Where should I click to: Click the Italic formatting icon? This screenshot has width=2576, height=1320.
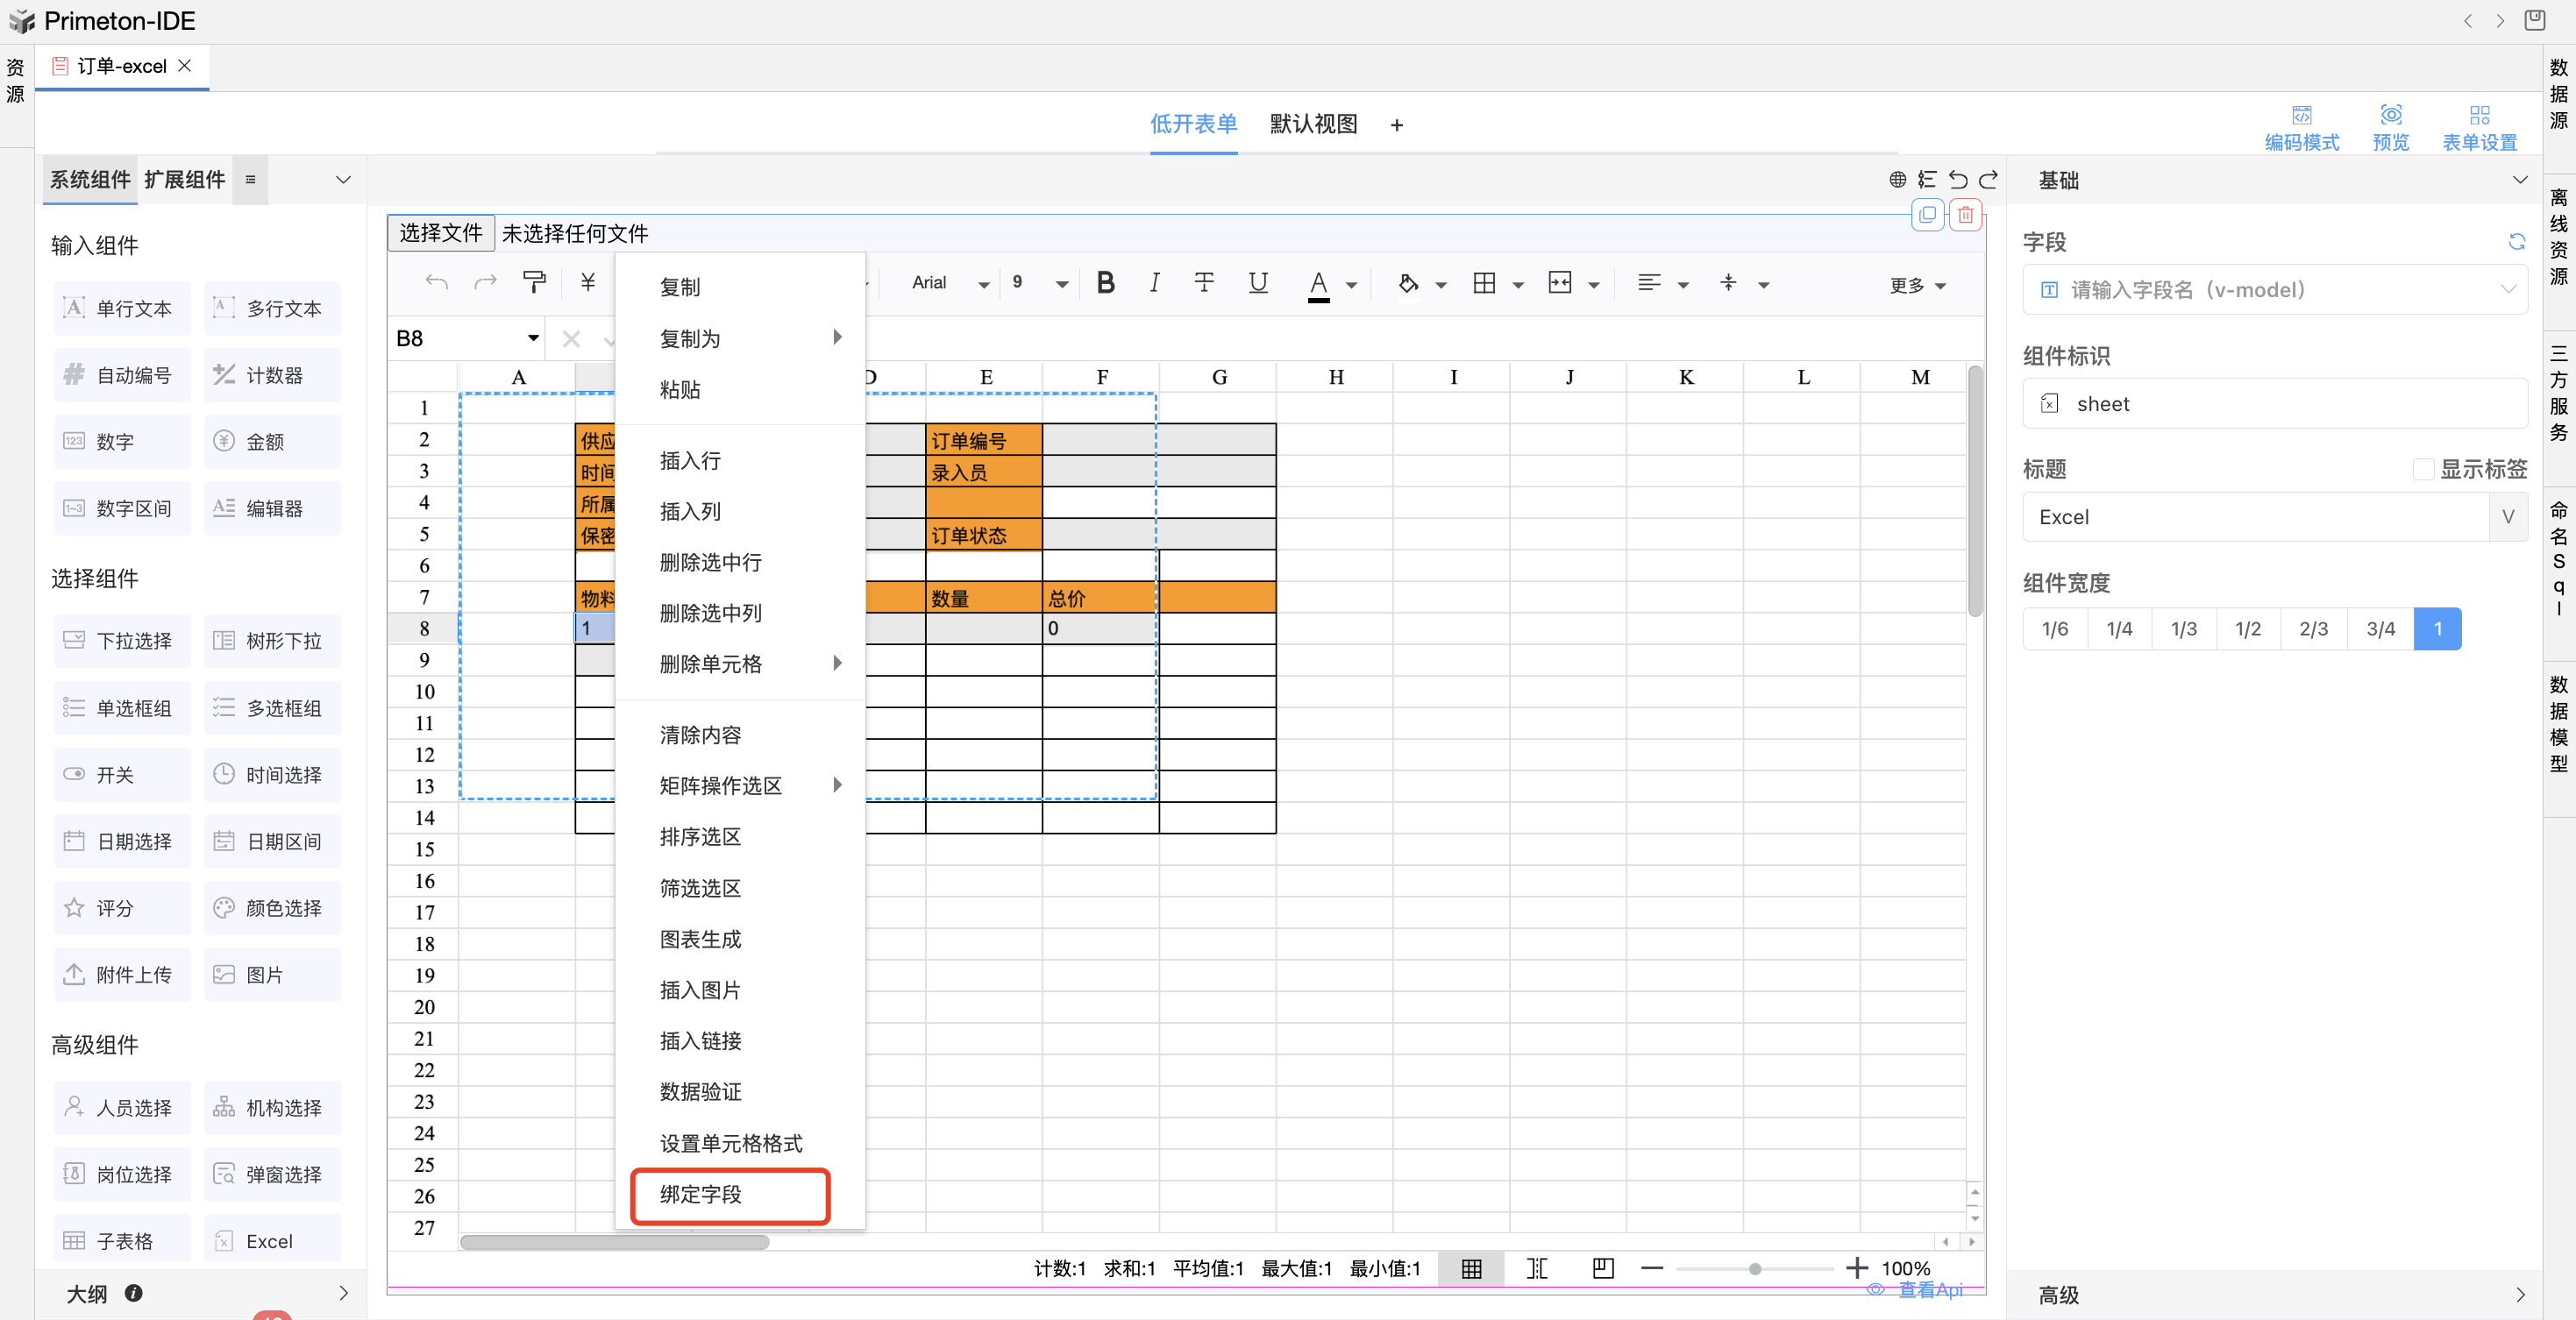click(1154, 283)
